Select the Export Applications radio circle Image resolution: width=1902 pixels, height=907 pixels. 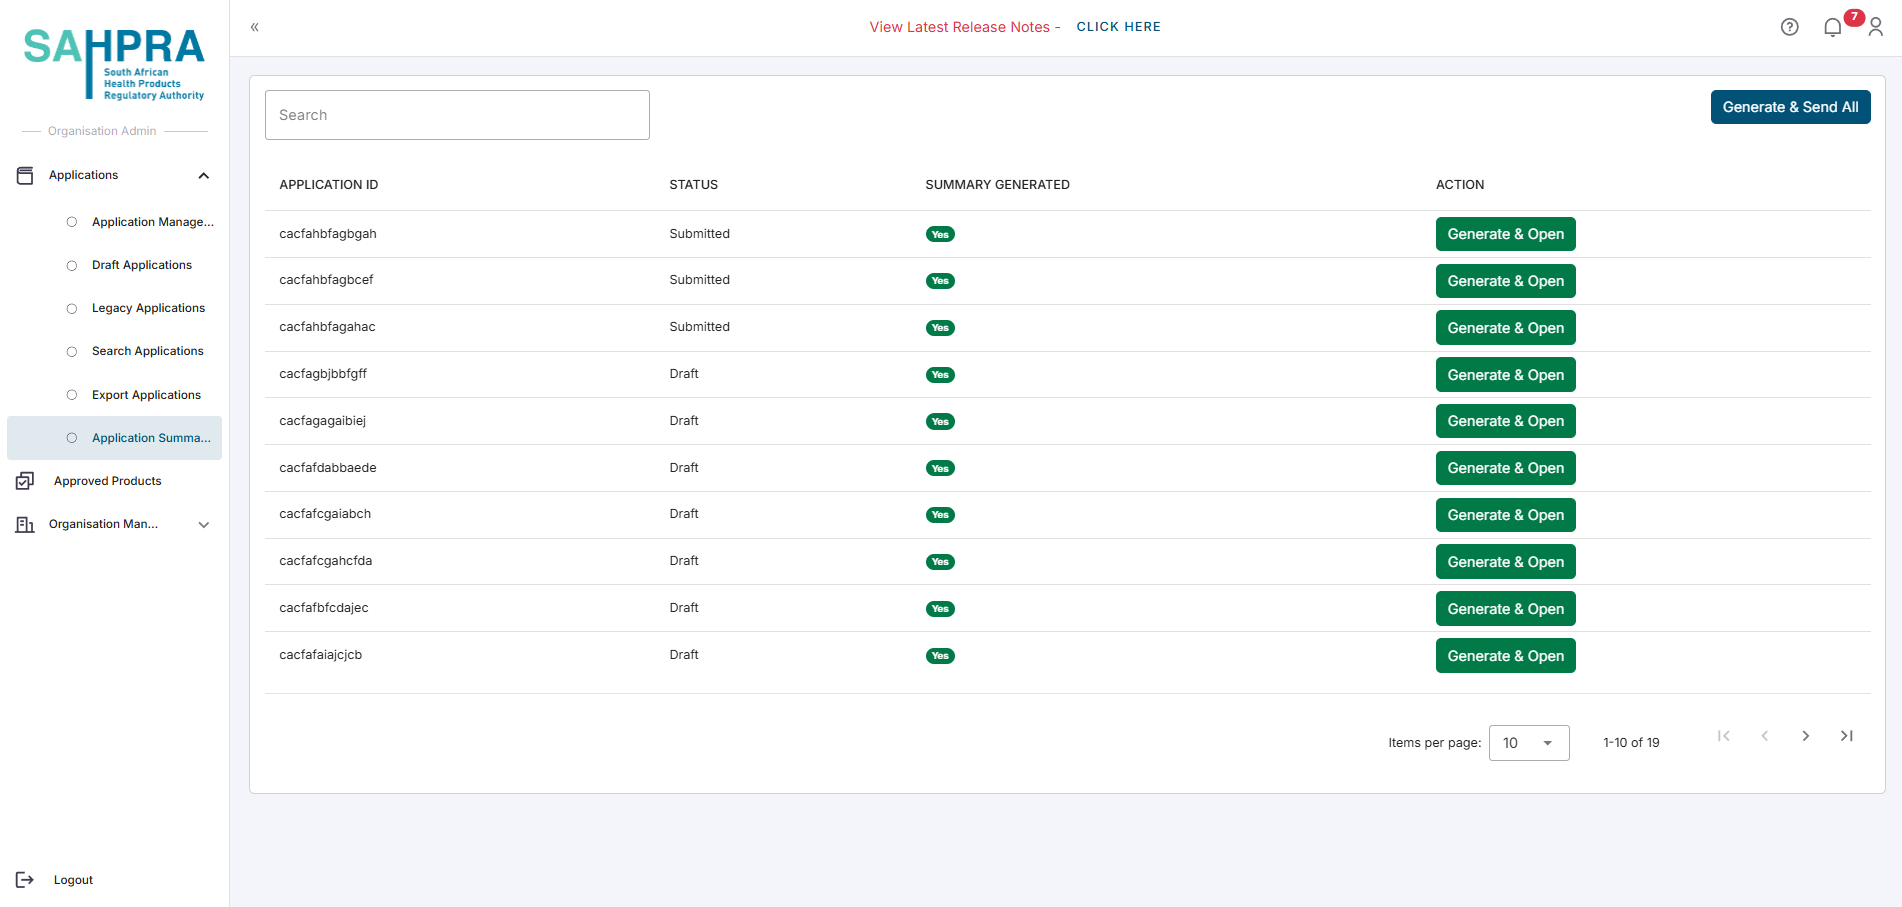click(x=72, y=395)
